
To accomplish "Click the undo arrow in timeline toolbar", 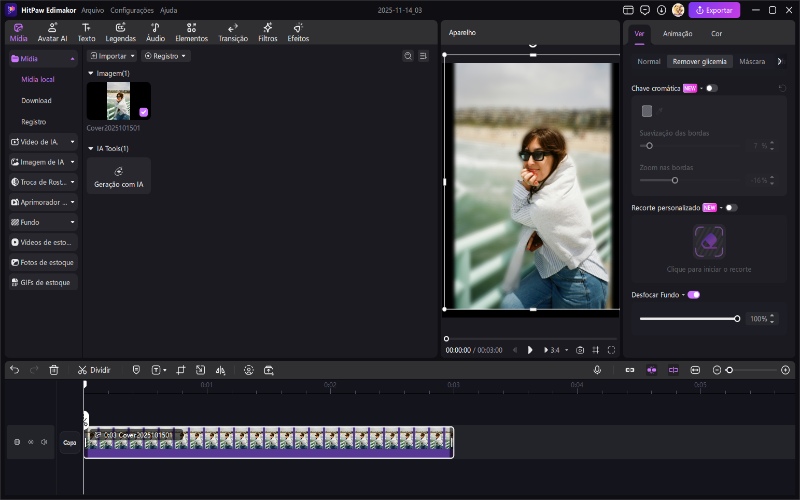I will (14, 370).
